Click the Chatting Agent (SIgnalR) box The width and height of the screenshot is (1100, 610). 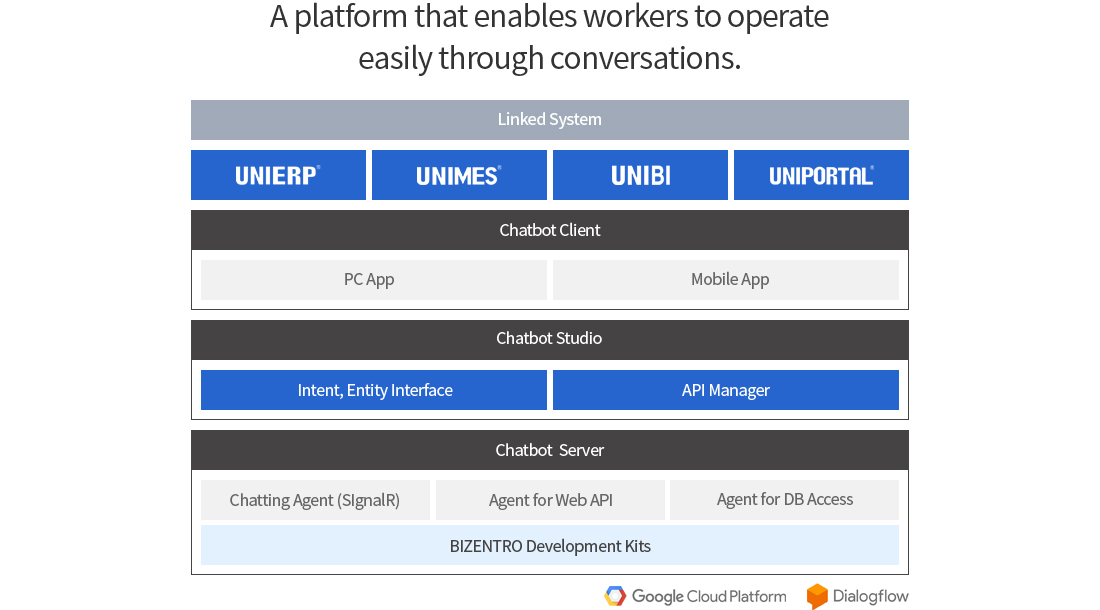315,500
